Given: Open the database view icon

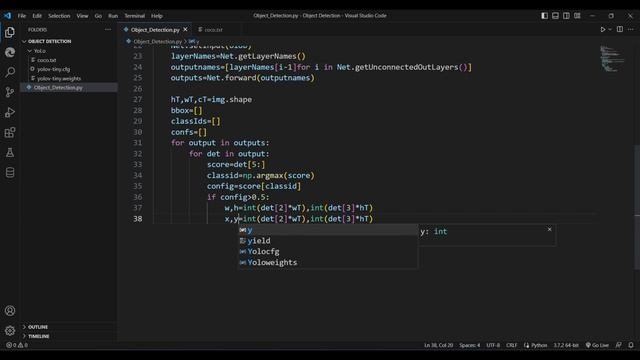Looking at the screenshot, I should point(10,172).
